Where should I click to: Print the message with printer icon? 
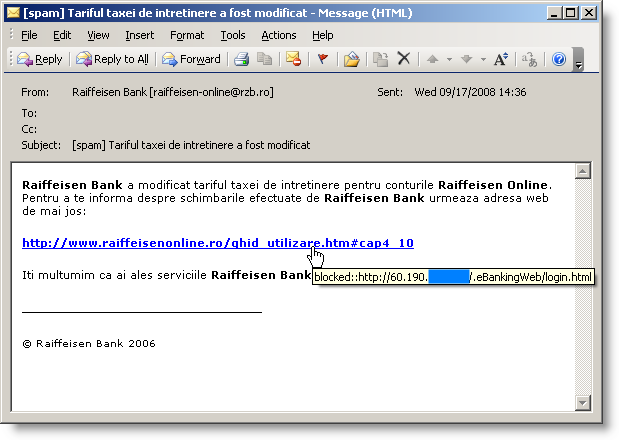[241, 59]
